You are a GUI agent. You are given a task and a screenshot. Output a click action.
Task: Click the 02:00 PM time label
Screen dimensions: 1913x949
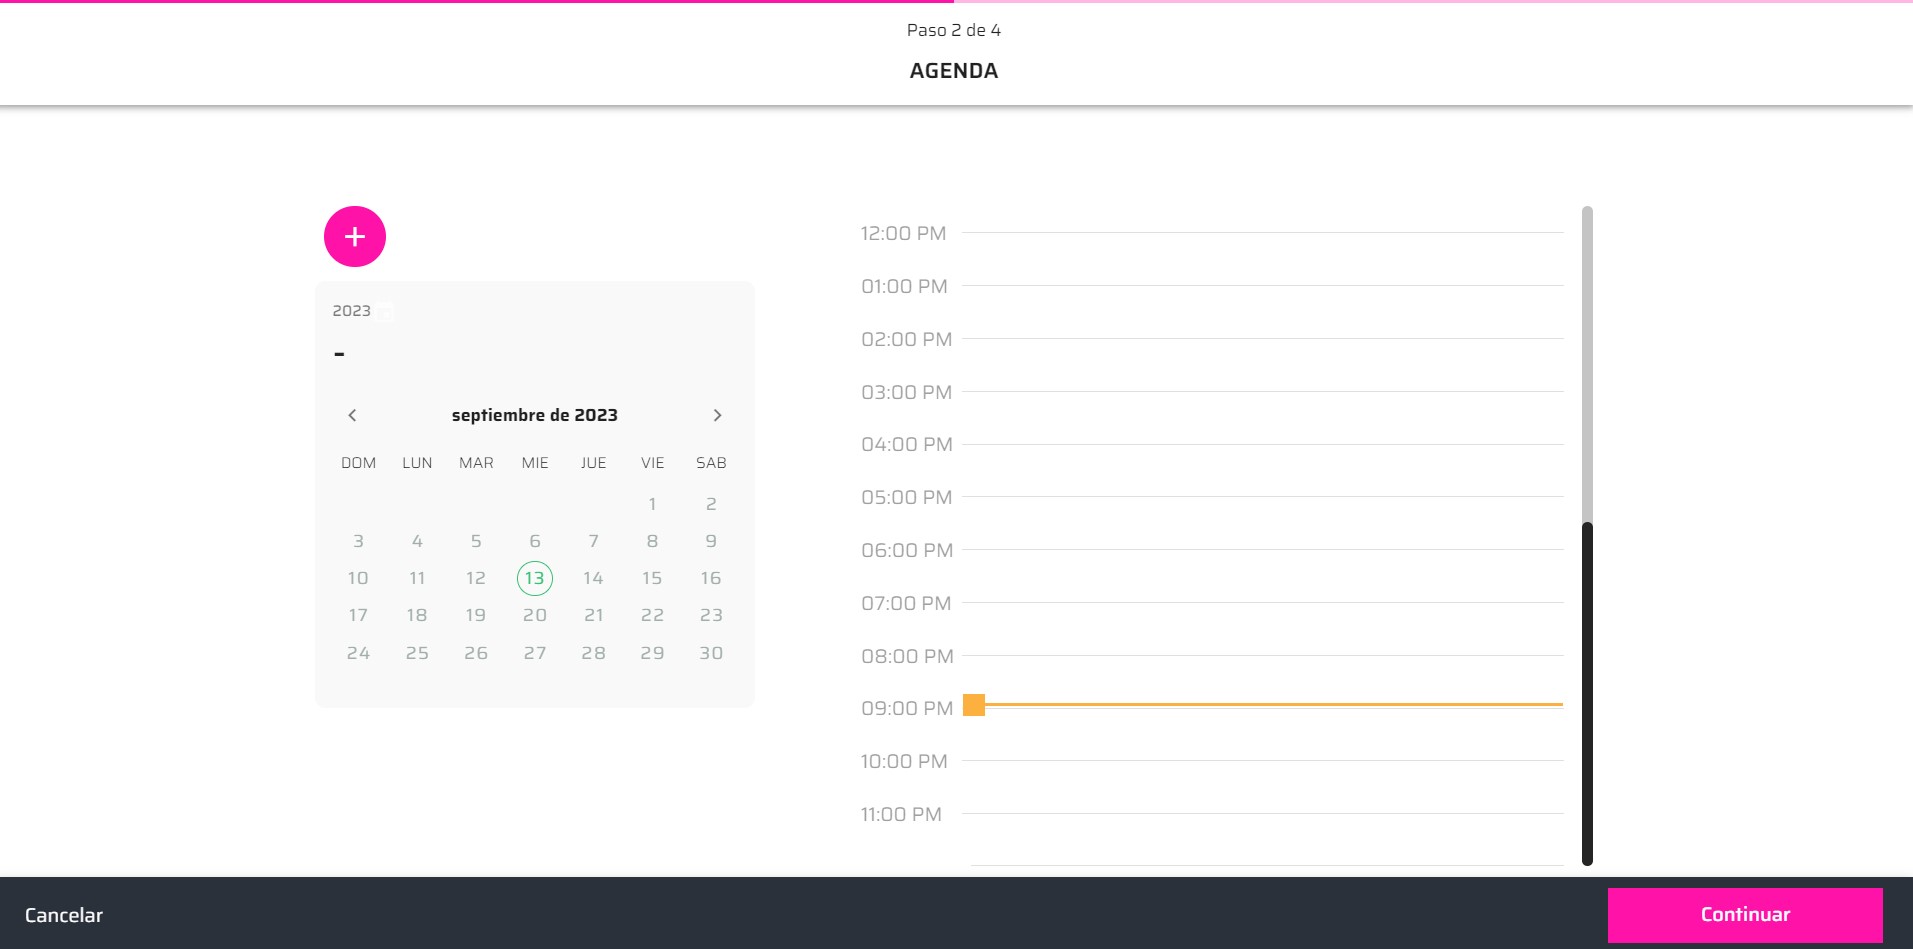906,339
